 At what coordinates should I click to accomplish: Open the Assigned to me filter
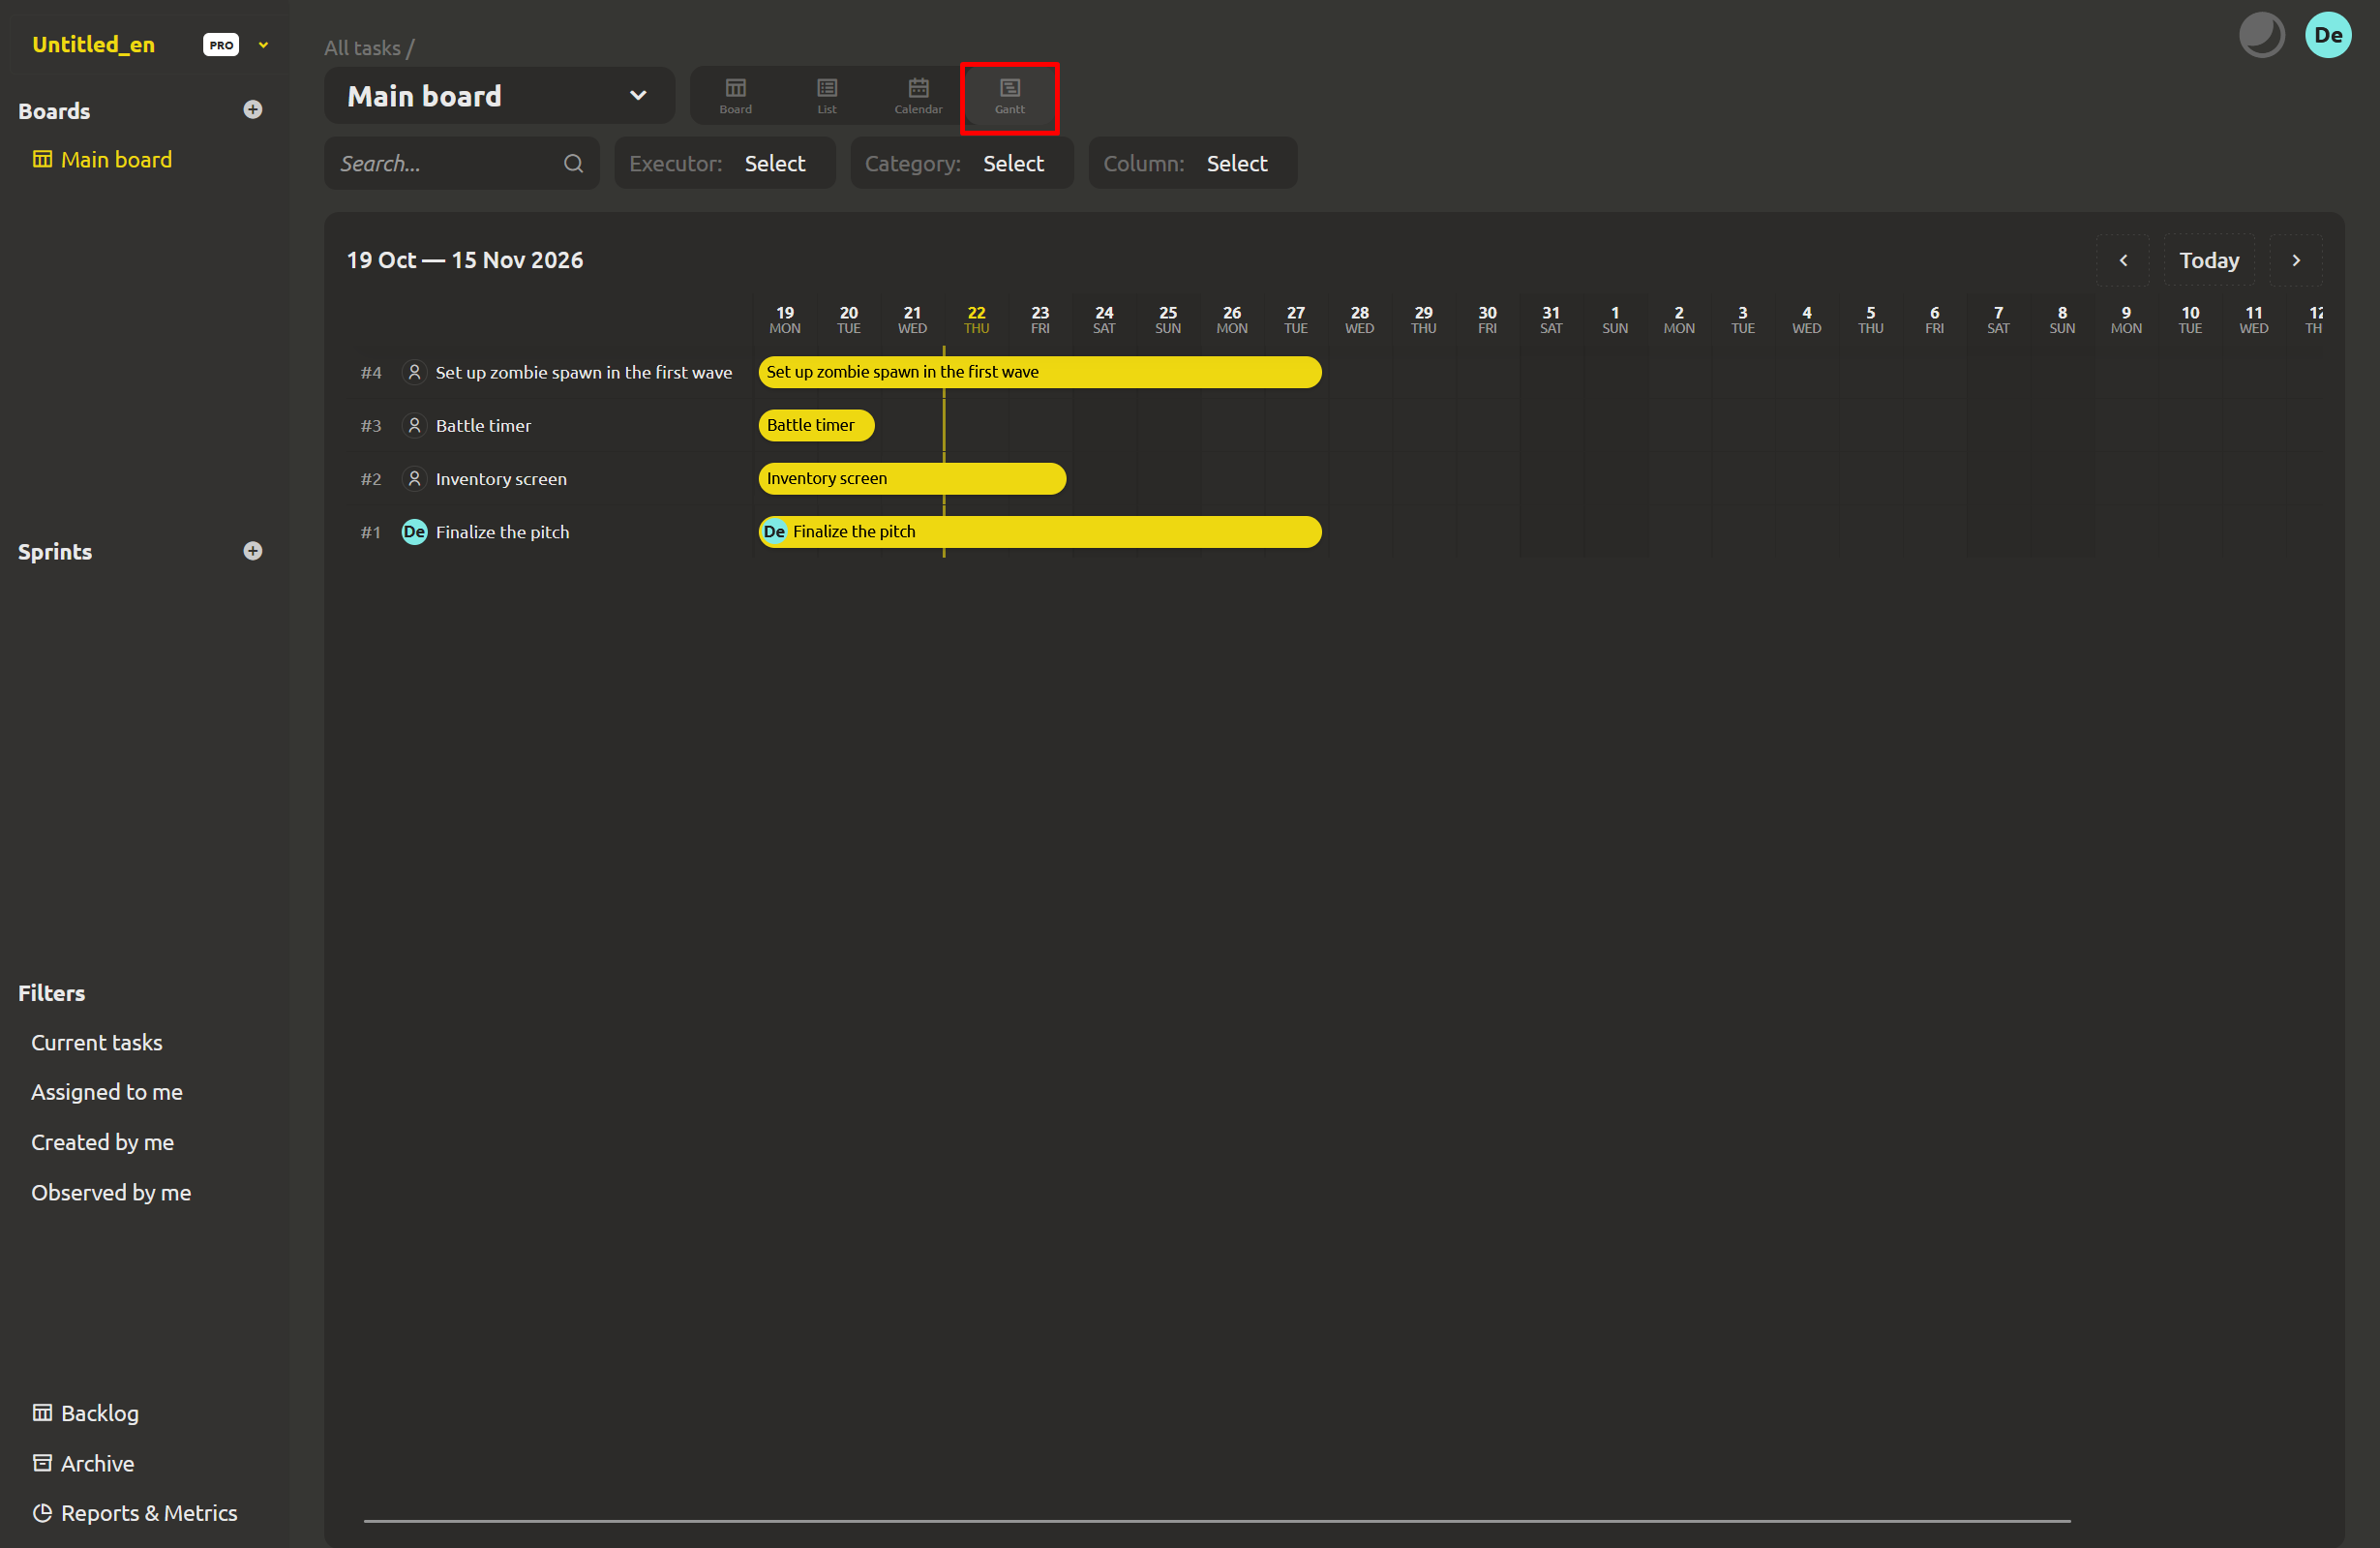[107, 1093]
